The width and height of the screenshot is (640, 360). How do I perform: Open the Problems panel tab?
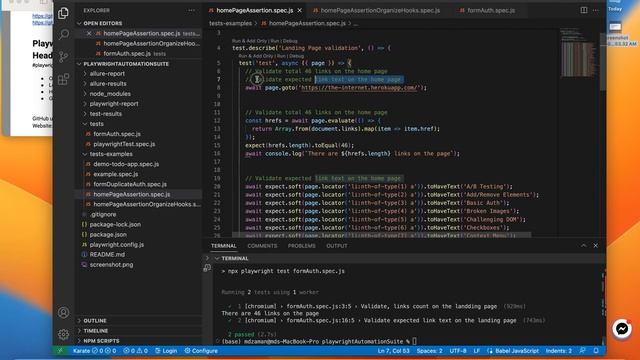coord(302,246)
